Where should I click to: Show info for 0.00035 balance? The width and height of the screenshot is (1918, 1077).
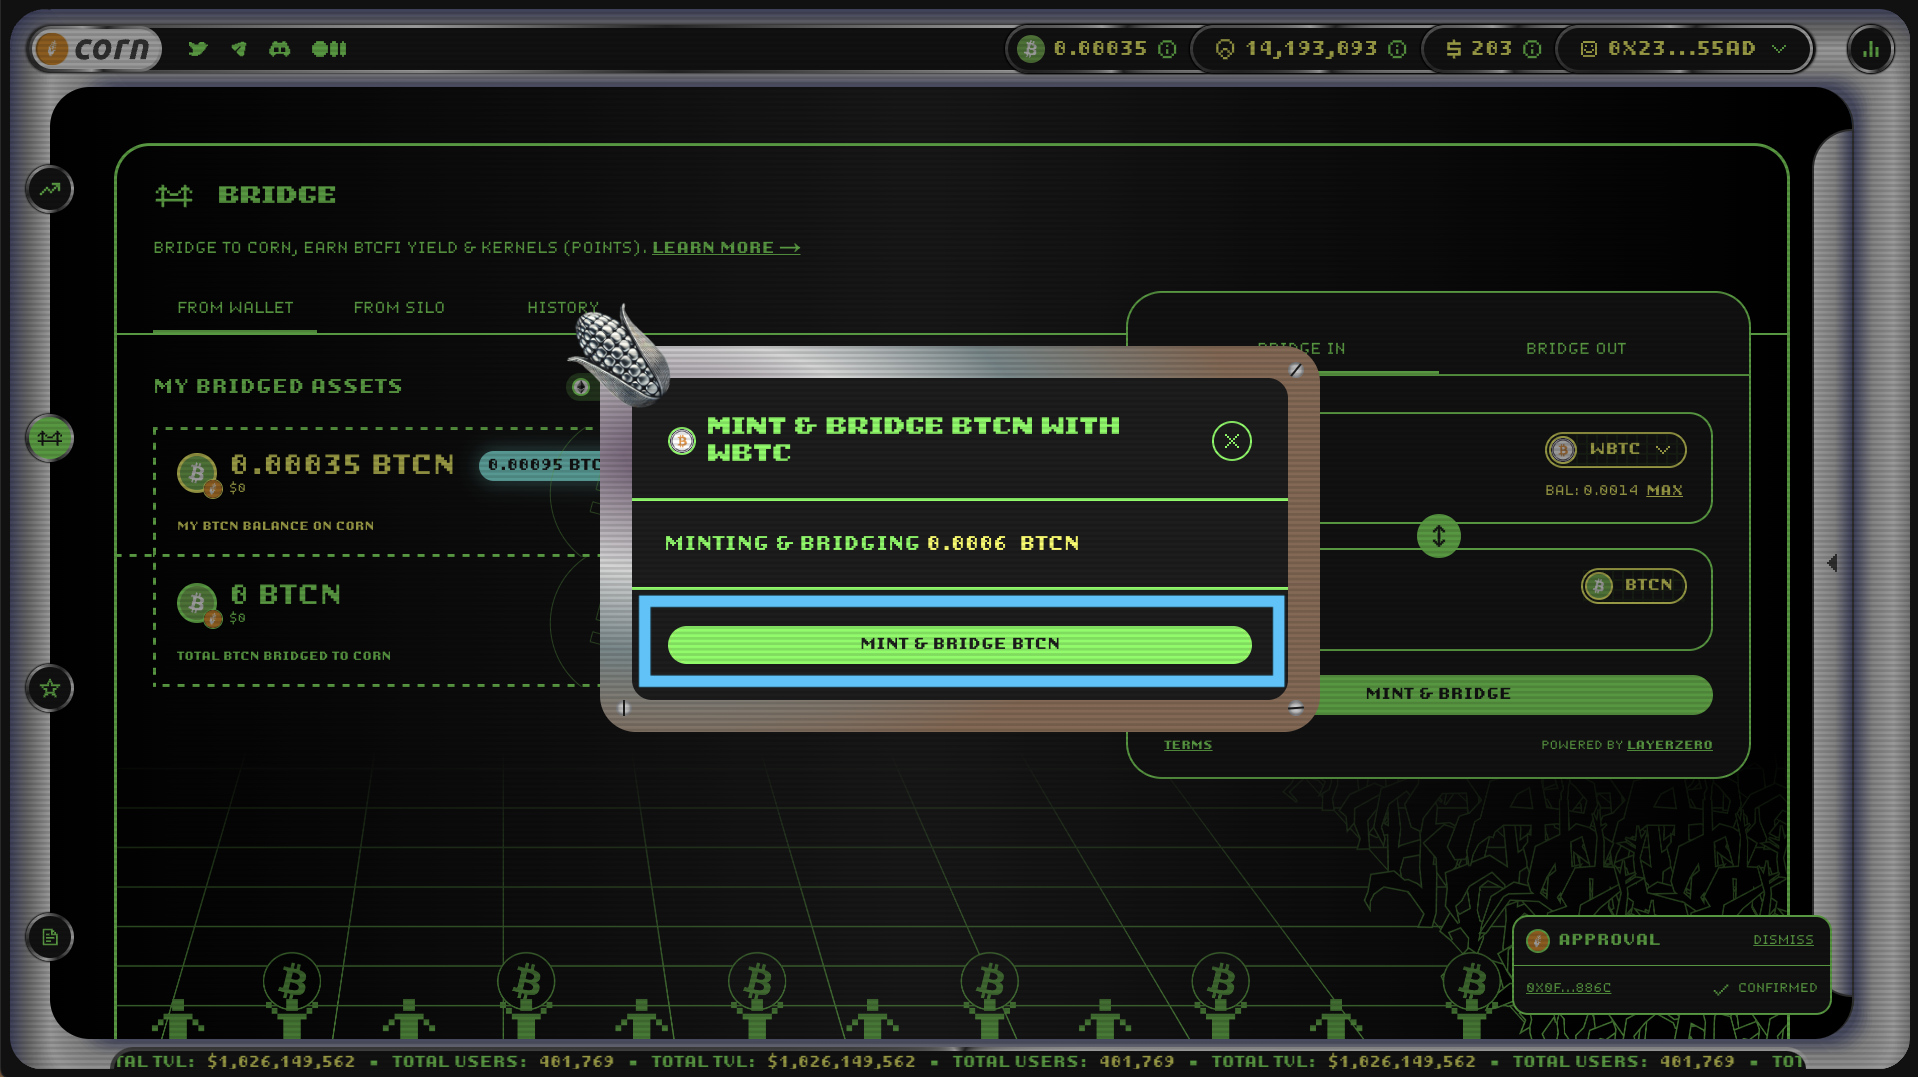(1167, 49)
